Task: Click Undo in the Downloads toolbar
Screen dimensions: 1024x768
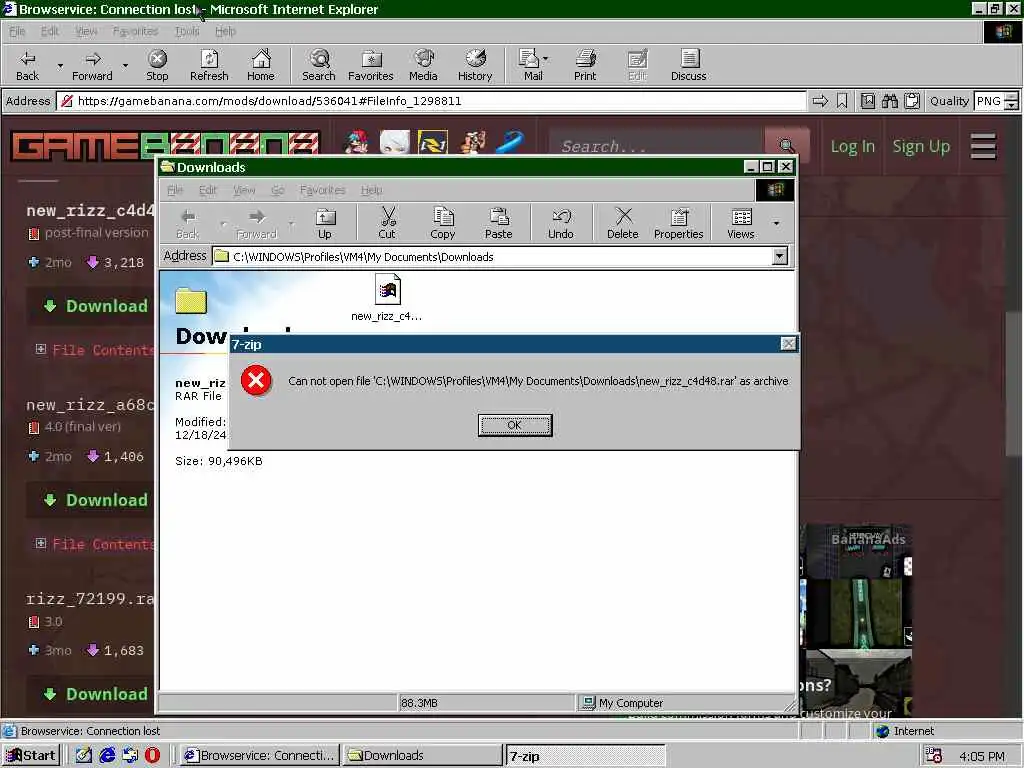Action: click(x=560, y=223)
